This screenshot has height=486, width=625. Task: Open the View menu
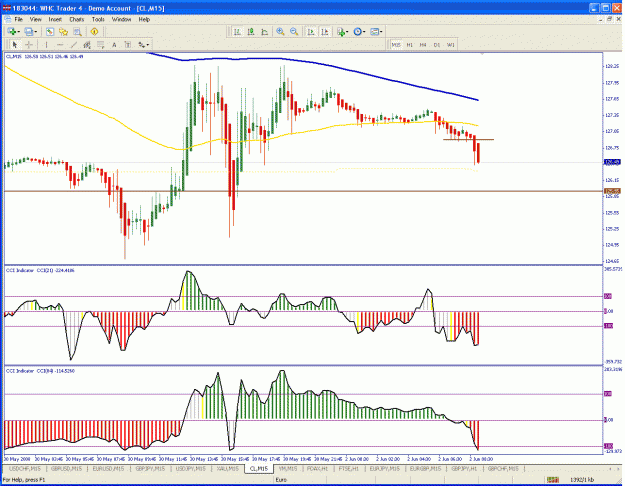click(35, 19)
